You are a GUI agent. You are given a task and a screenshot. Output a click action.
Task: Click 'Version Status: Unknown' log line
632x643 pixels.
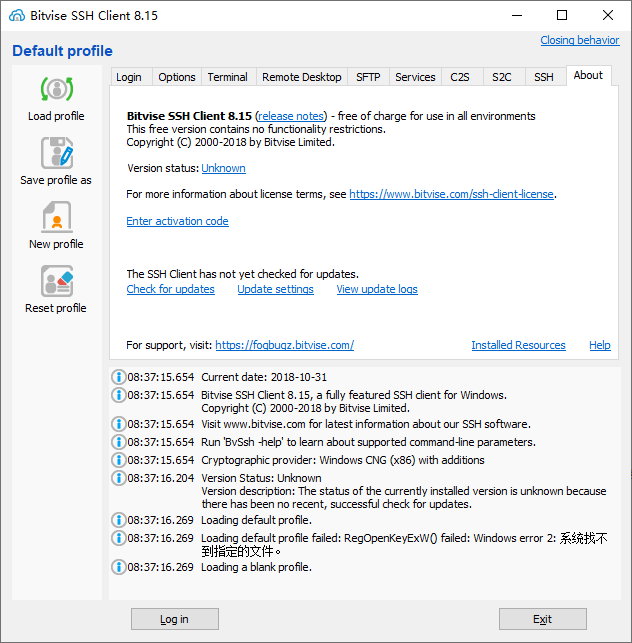[261, 478]
